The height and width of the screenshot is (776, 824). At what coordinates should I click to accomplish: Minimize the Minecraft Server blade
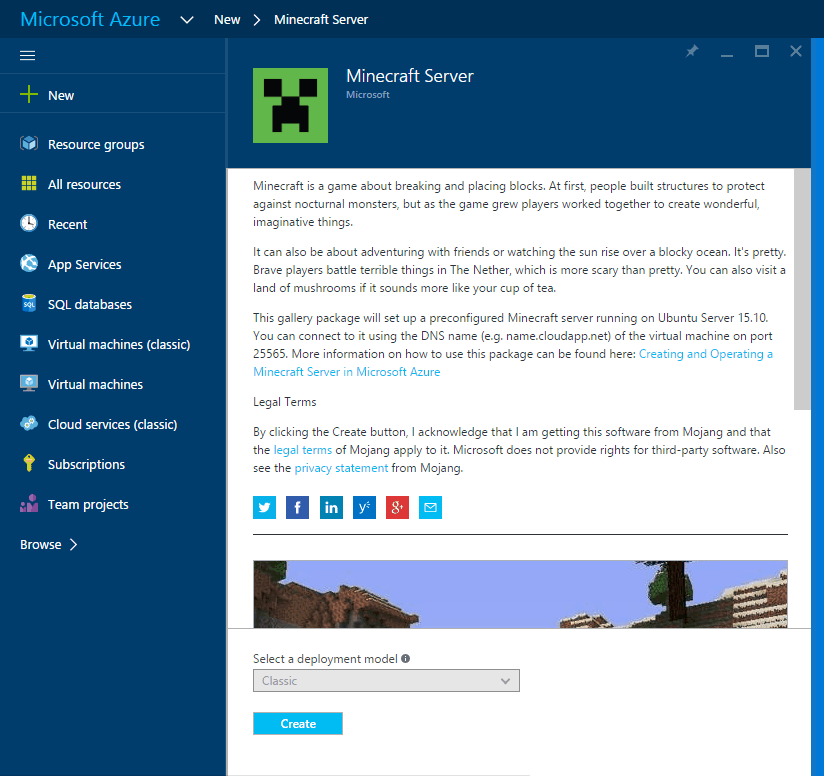727,55
